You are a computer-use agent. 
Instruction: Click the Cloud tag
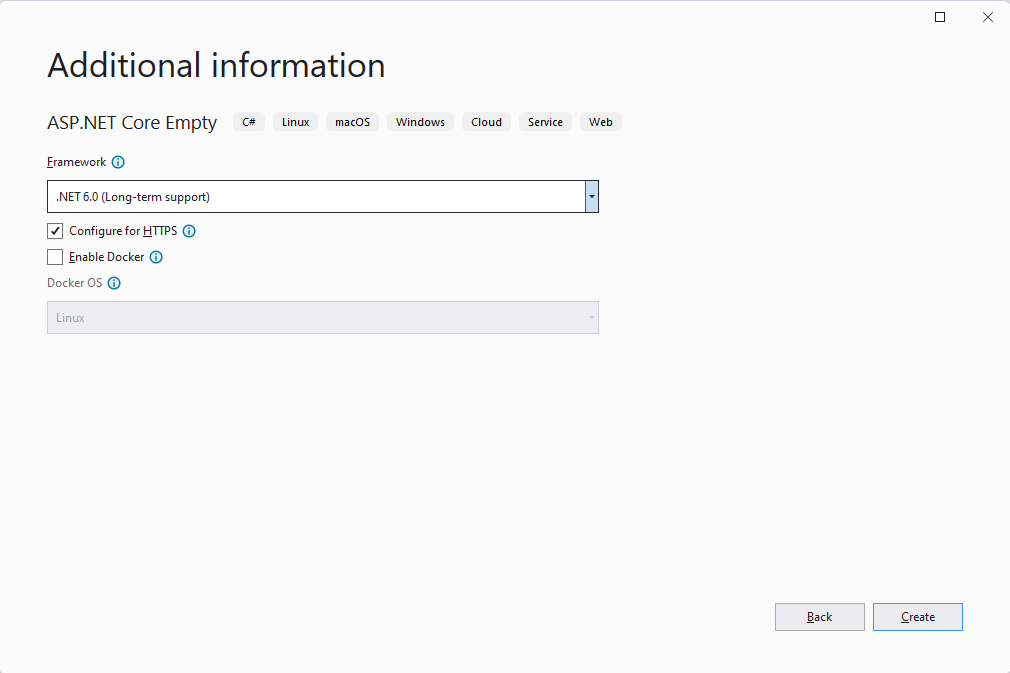coord(486,122)
